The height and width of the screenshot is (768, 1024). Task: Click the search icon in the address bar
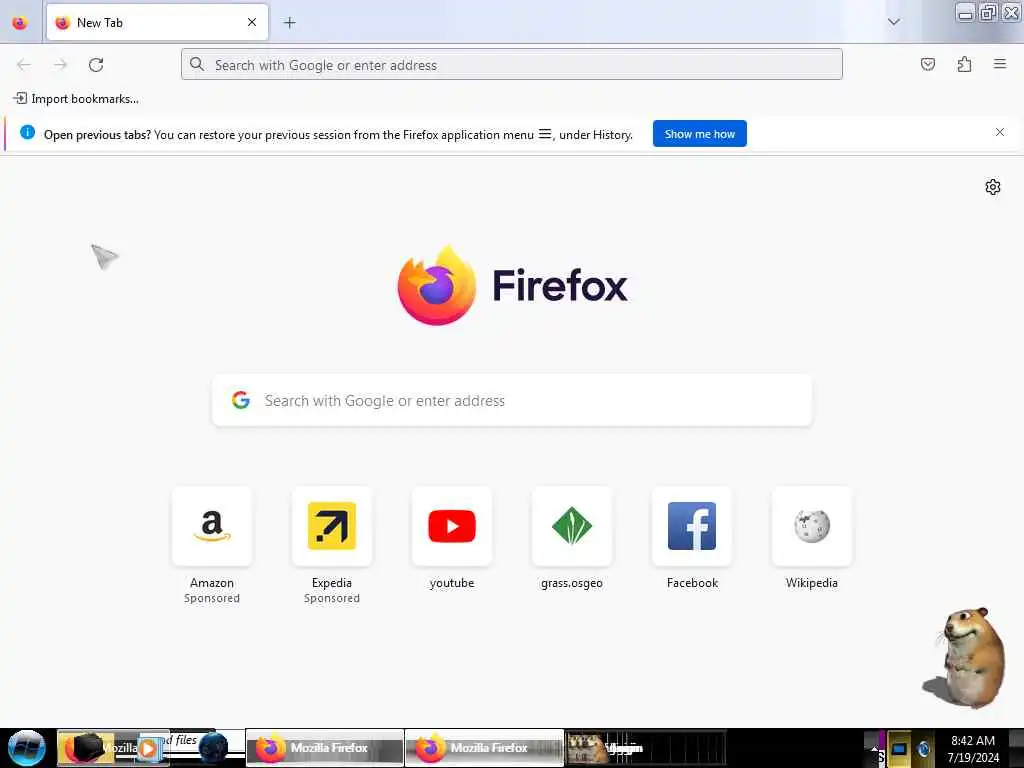click(197, 64)
